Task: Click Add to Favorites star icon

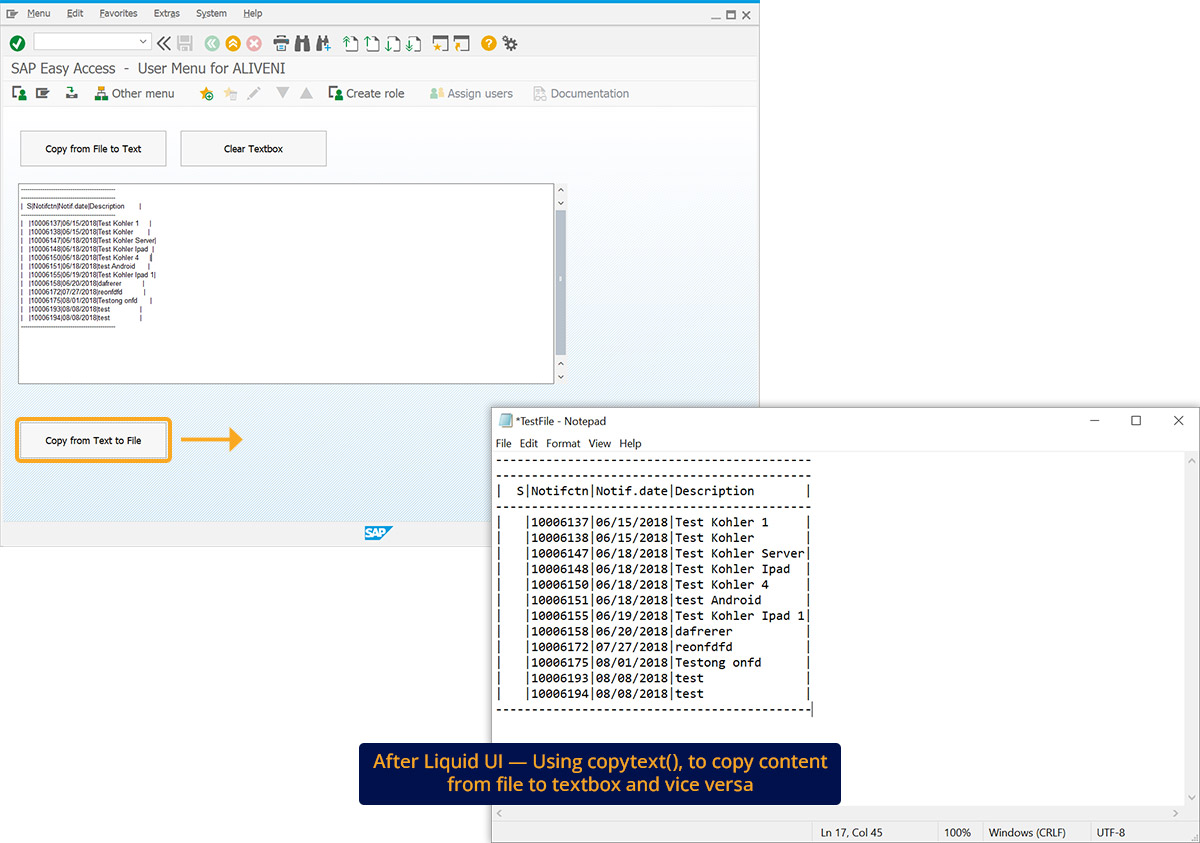Action: pos(206,93)
